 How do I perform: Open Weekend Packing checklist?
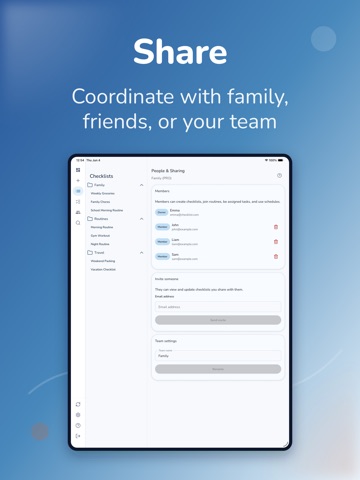[103, 261]
